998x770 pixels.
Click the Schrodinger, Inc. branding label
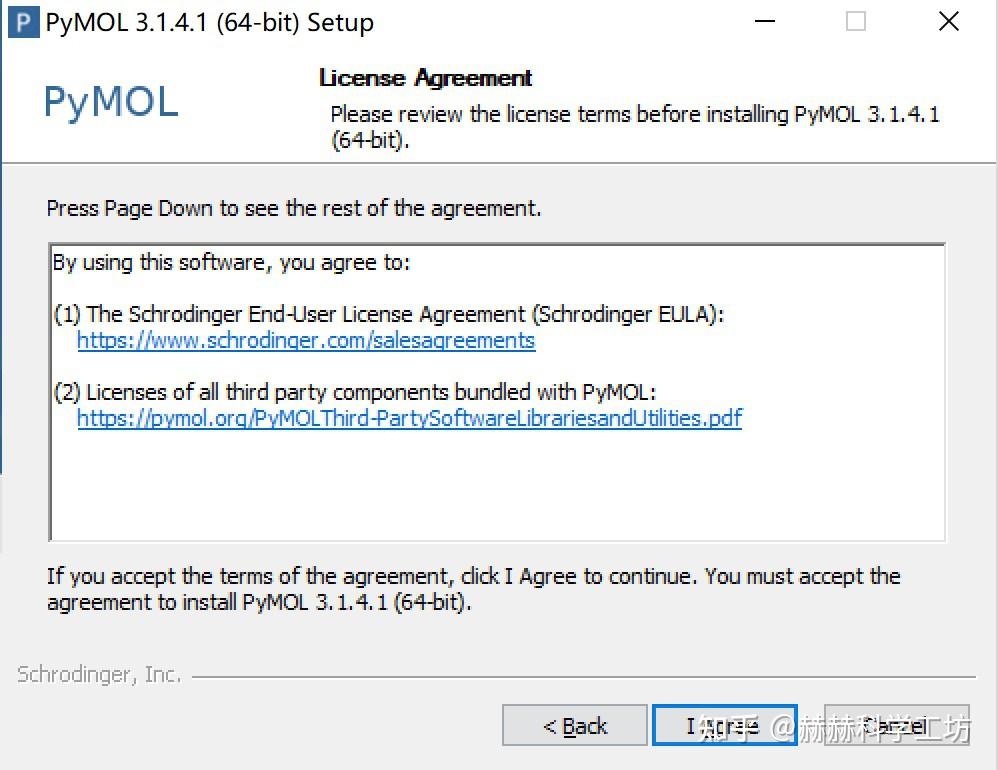99,675
